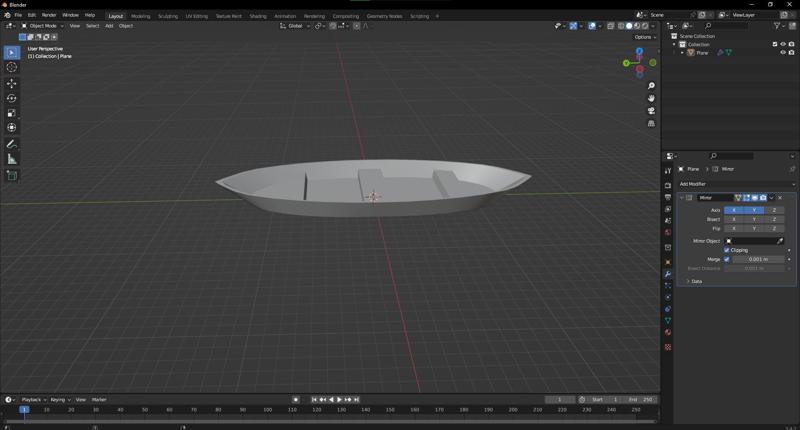Screen dimensions: 800x430
Task: Open the Tool properties tab
Action: click(668, 171)
